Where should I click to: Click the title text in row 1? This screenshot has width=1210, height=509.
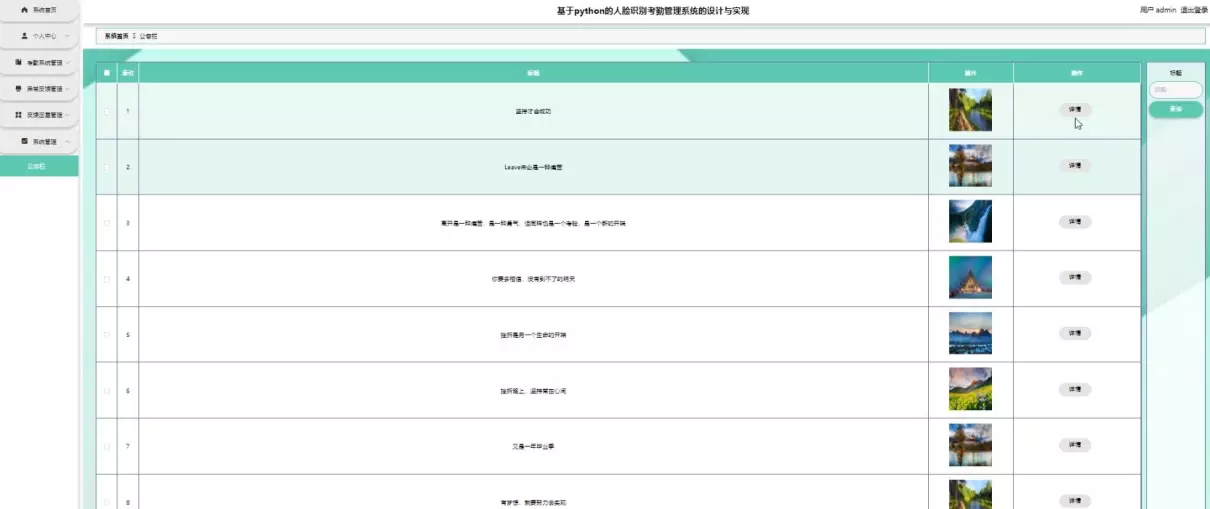(533, 111)
